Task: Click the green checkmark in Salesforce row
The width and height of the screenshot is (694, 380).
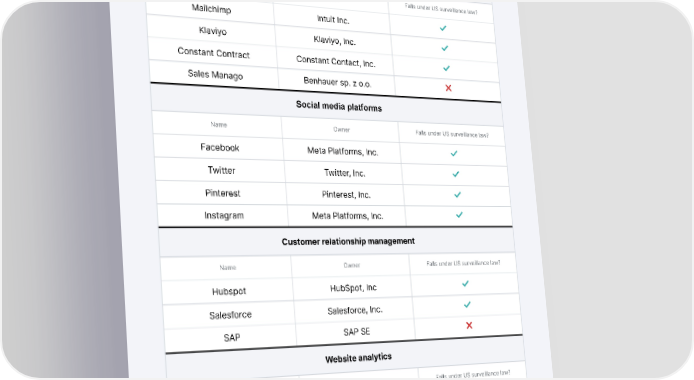Action: pyautogui.click(x=467, y=305)
